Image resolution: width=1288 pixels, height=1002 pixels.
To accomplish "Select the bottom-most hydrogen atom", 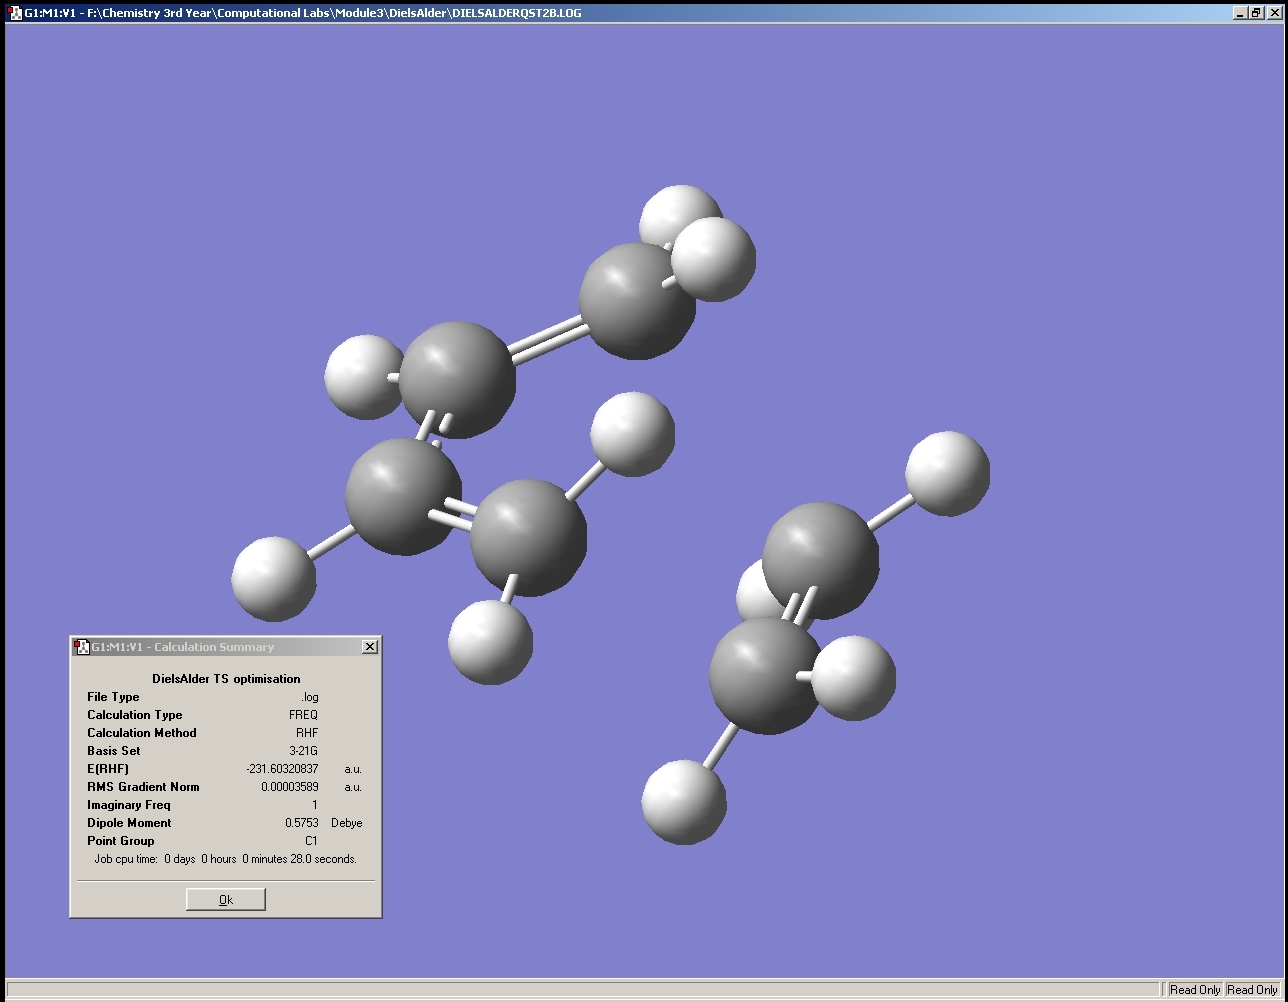I will pyautogui.click(x=683, y=802).
